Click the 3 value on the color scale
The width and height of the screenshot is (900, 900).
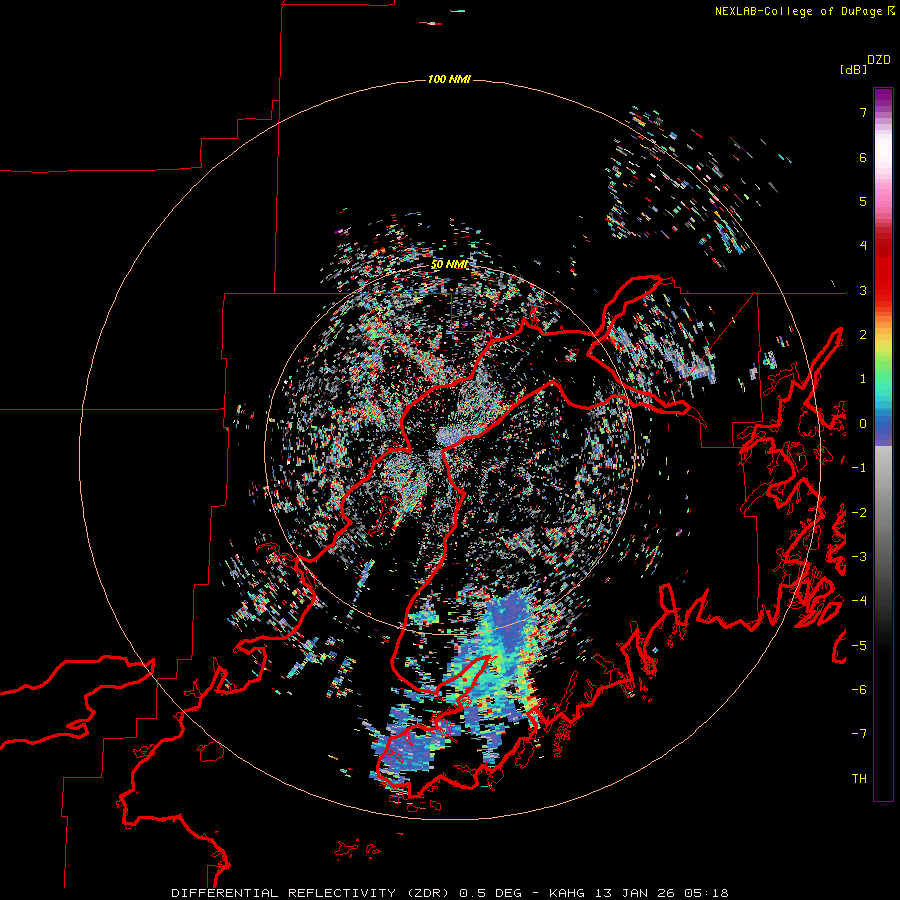[863, 290]
